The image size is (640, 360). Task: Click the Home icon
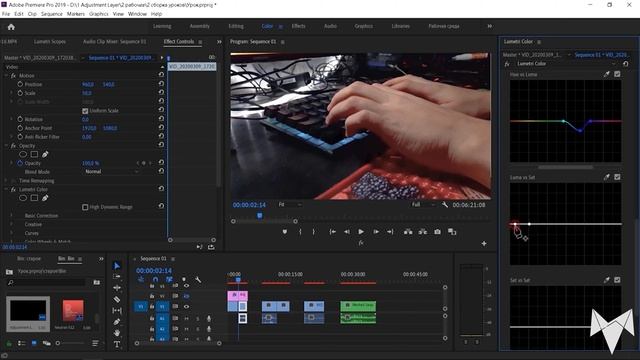(11, 27)
